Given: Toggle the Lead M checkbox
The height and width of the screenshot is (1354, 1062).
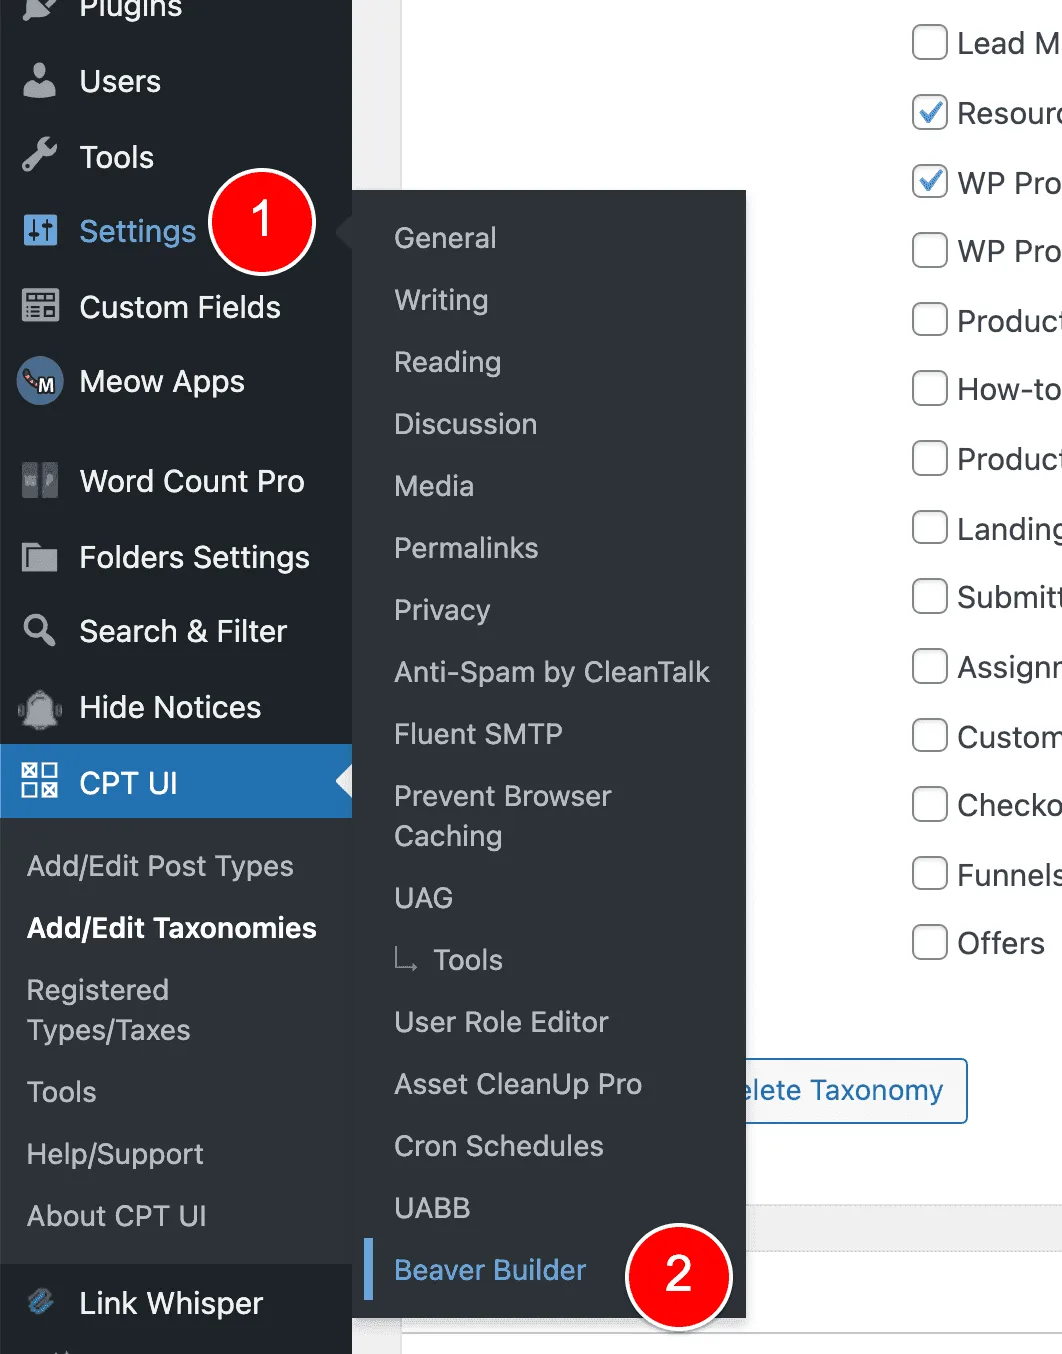Looking at the screenshot, I should tap(930, 42).
